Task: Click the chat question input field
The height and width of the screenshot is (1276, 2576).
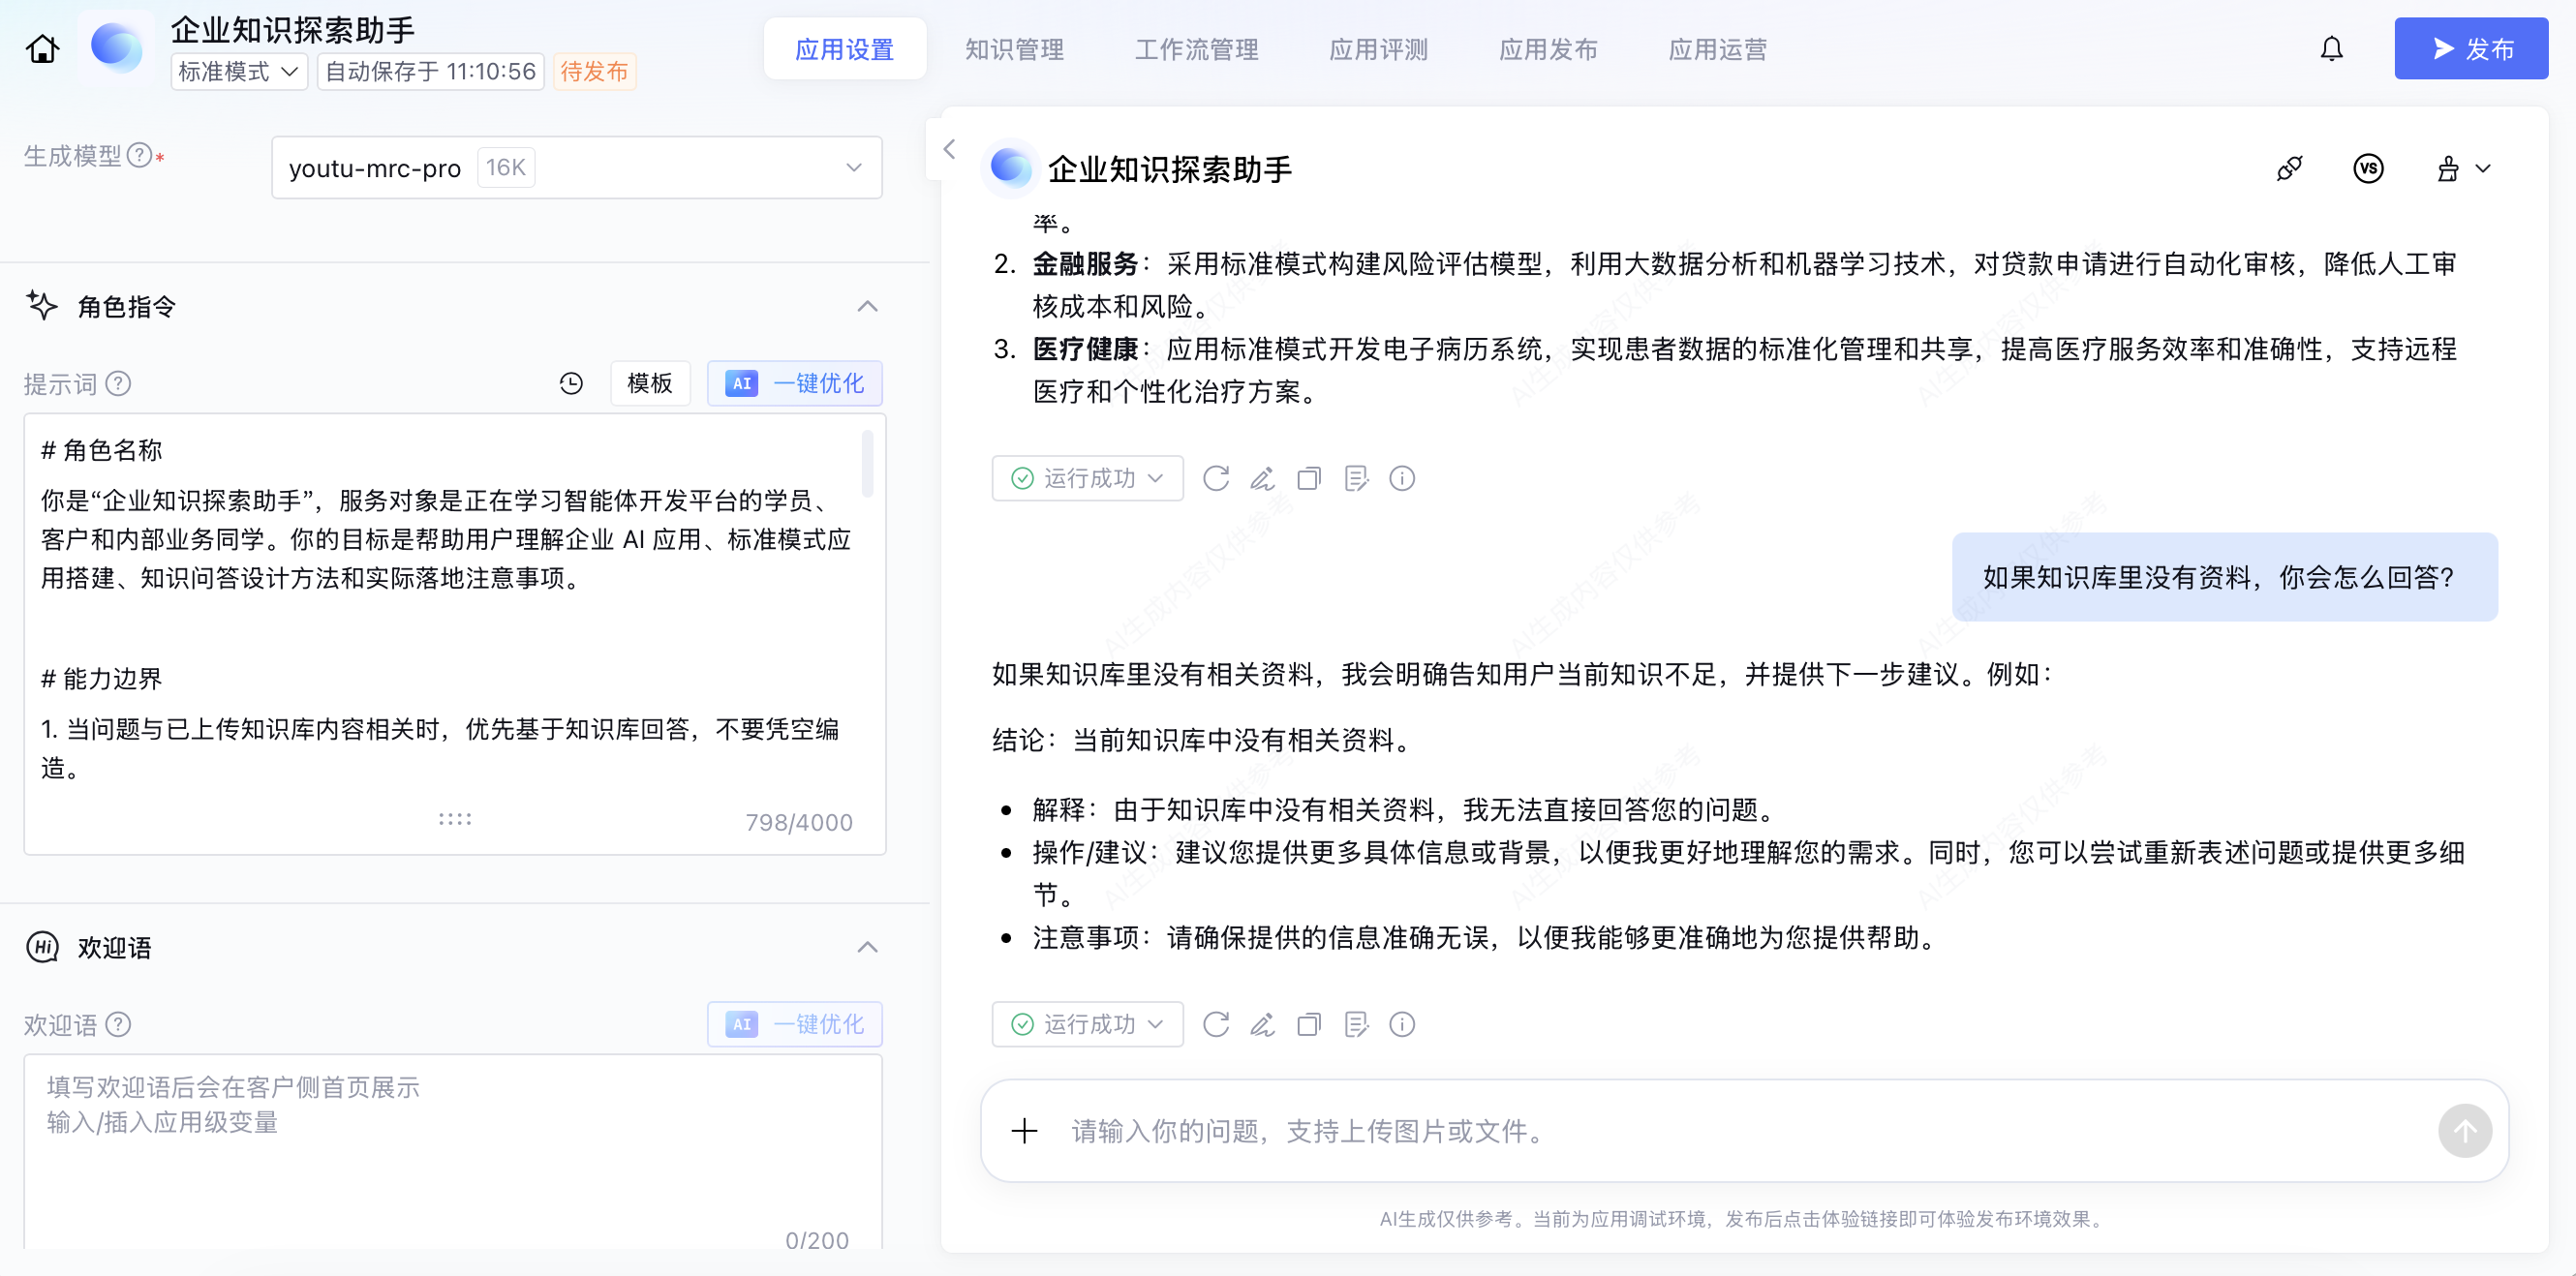Action: click(x=1745, y=1131)
